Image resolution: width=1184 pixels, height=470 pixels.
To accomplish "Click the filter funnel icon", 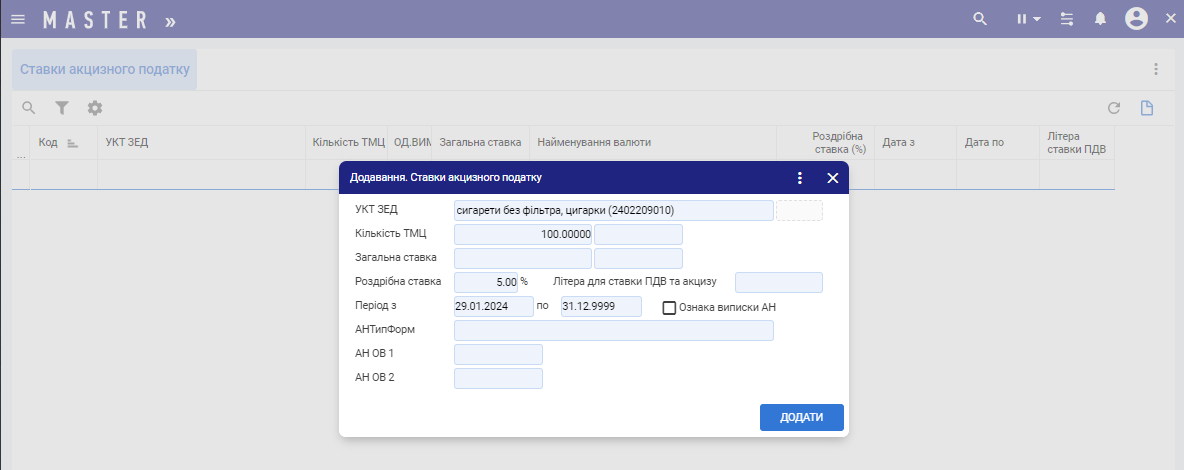I will 62,108.
